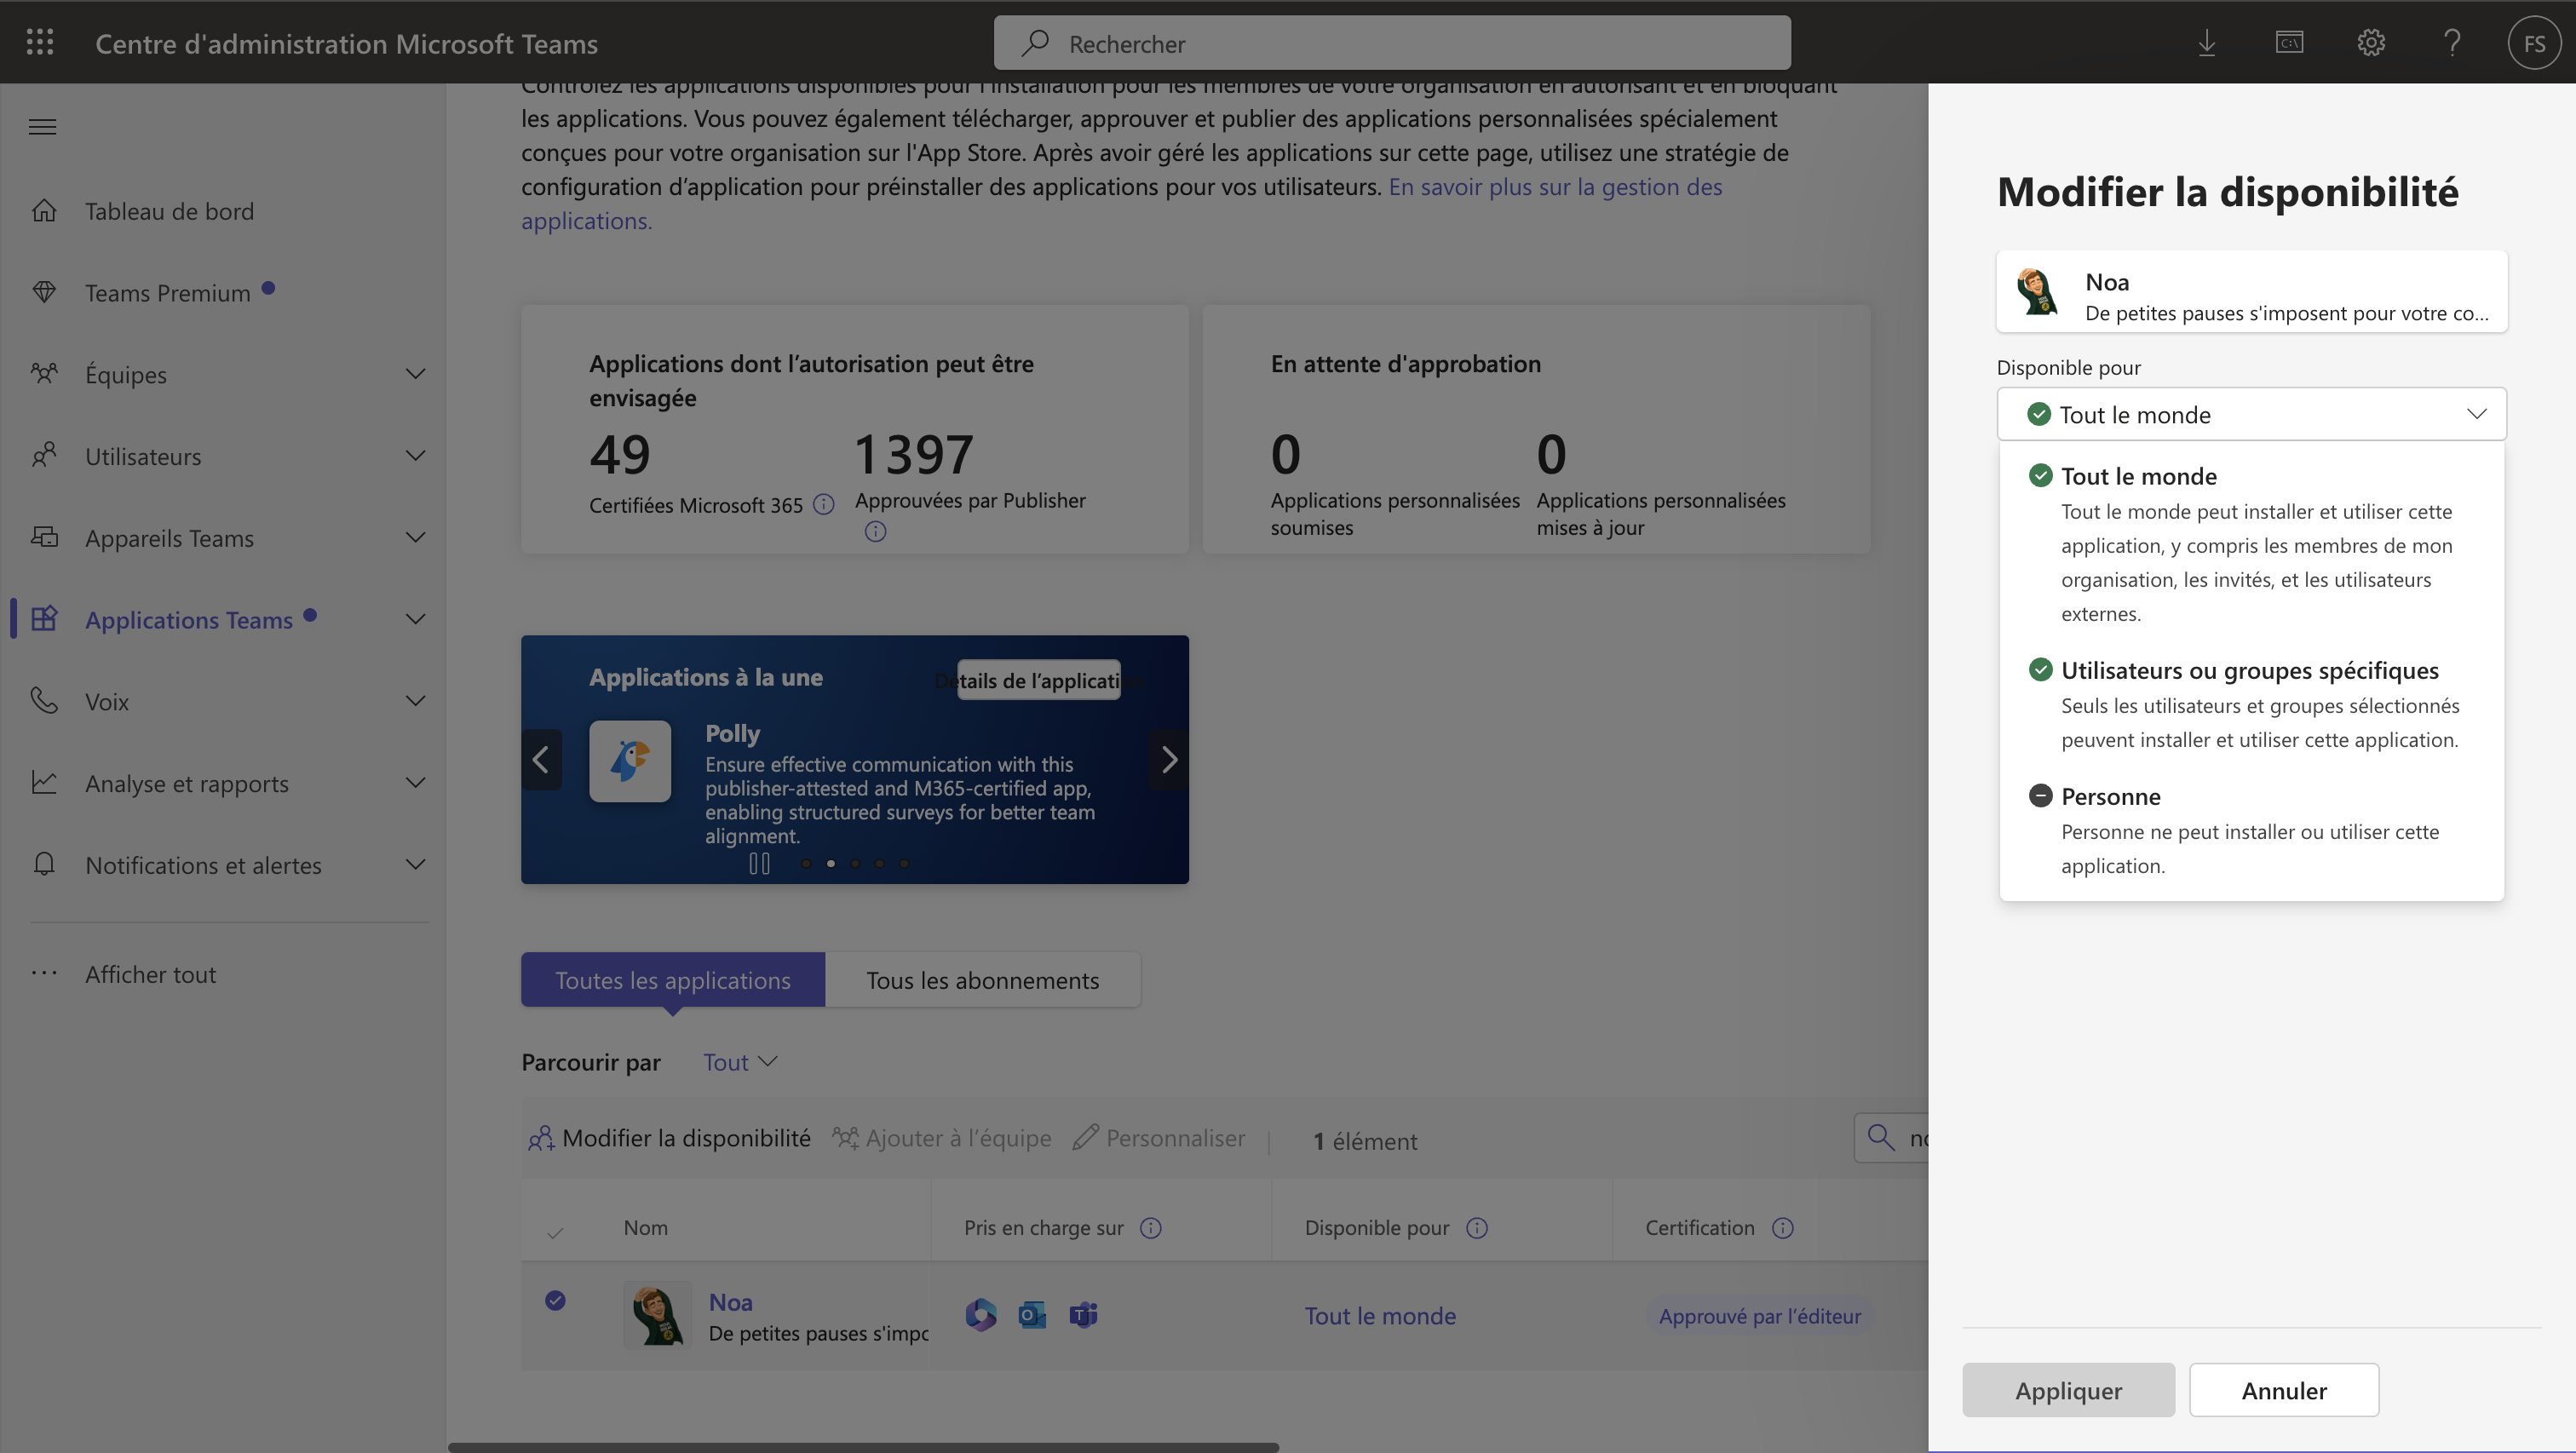Open the FS account avatar
2576x1453 pixels.
coord(2534,43)
